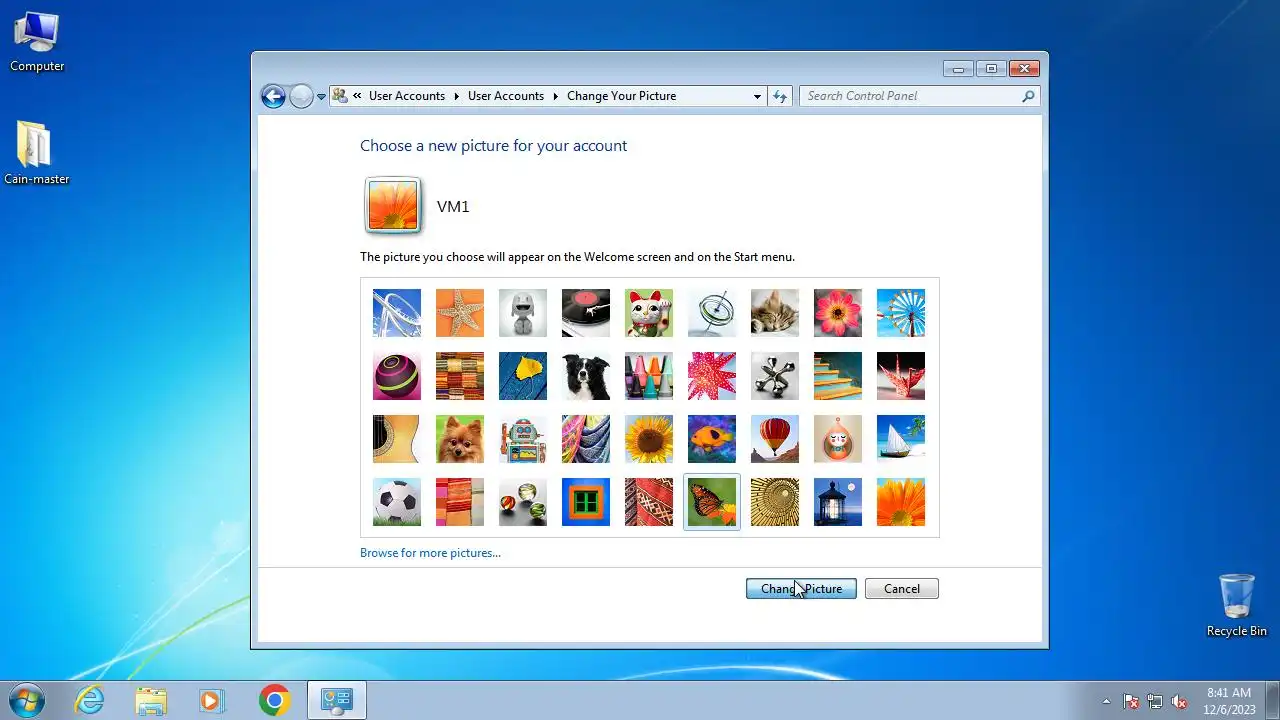The image size is (1280, 720).
Task: Click the search magnifier icon
Action: [1028, 96]
